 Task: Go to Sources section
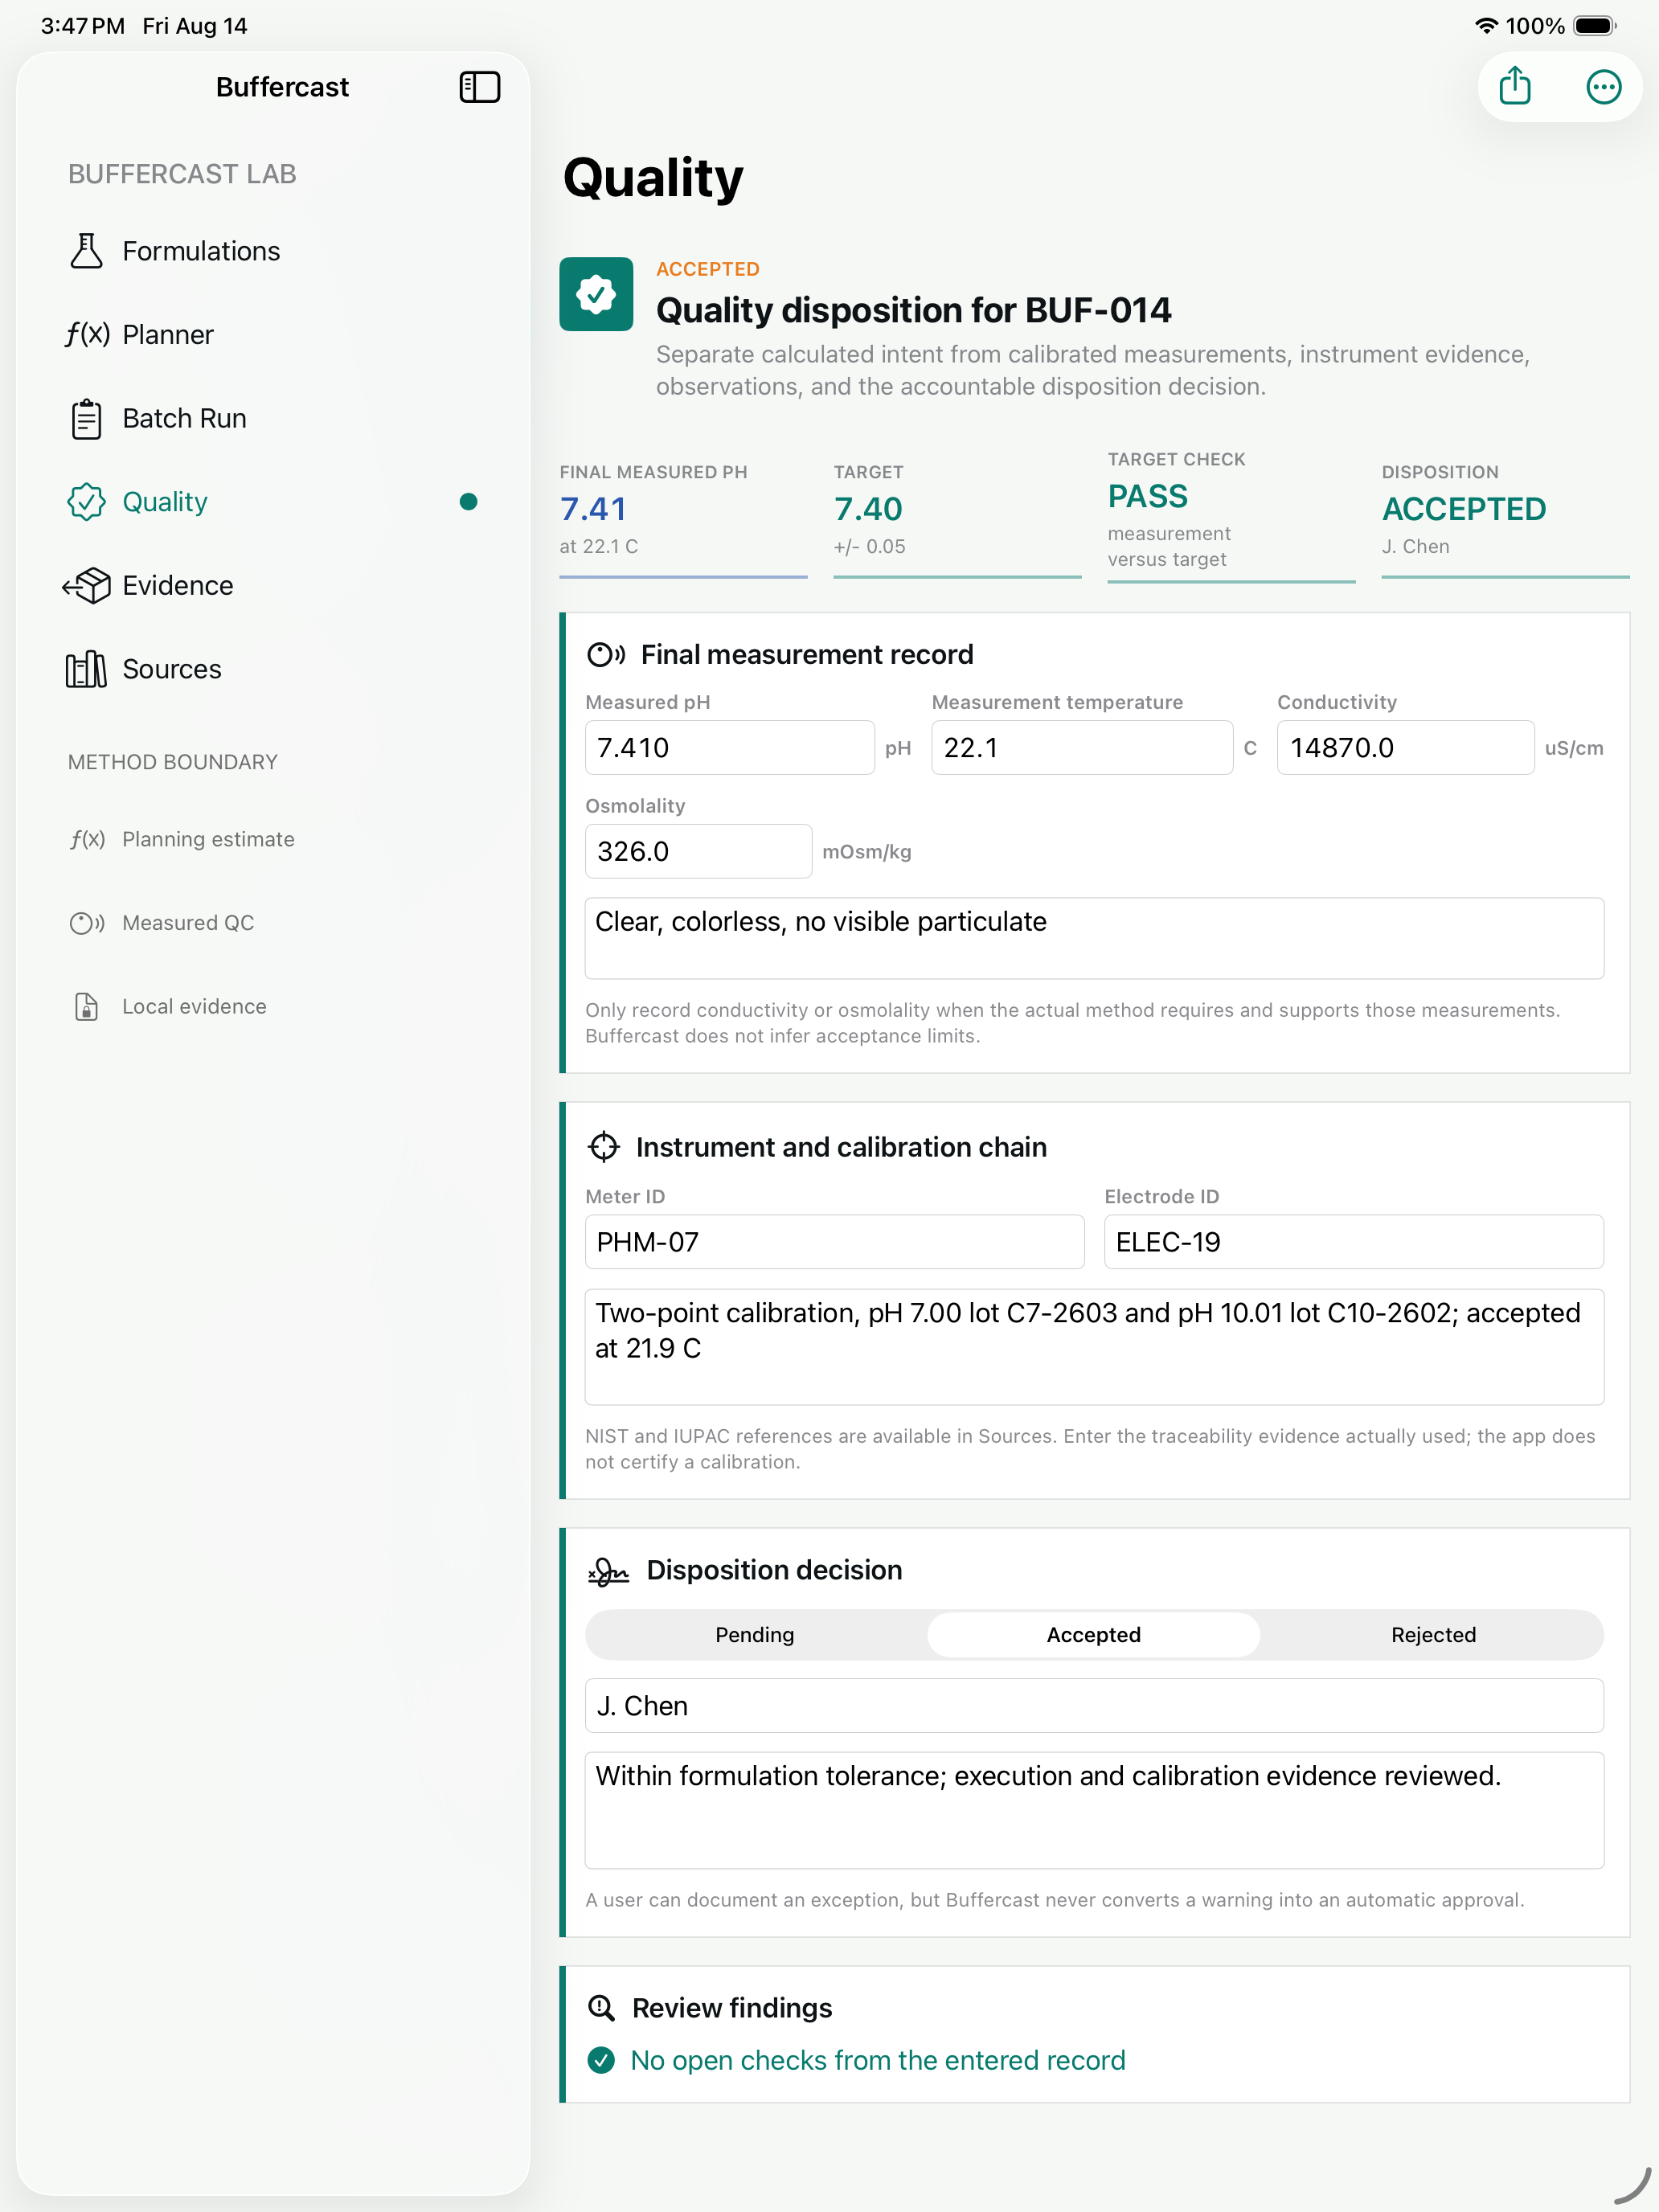[x=272, y=669]
